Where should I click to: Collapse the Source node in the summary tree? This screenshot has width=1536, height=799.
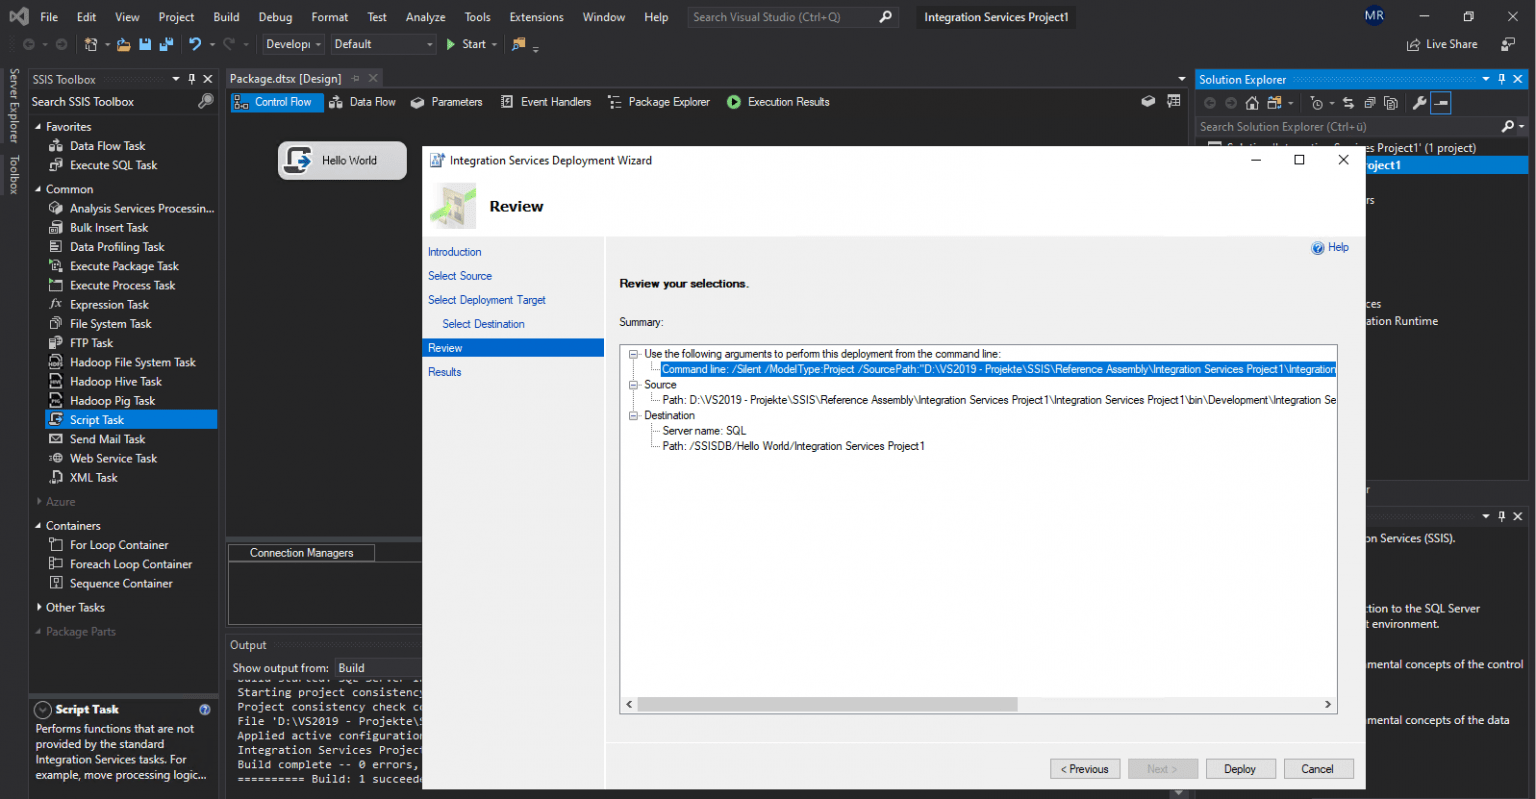(x=634, y=384)
